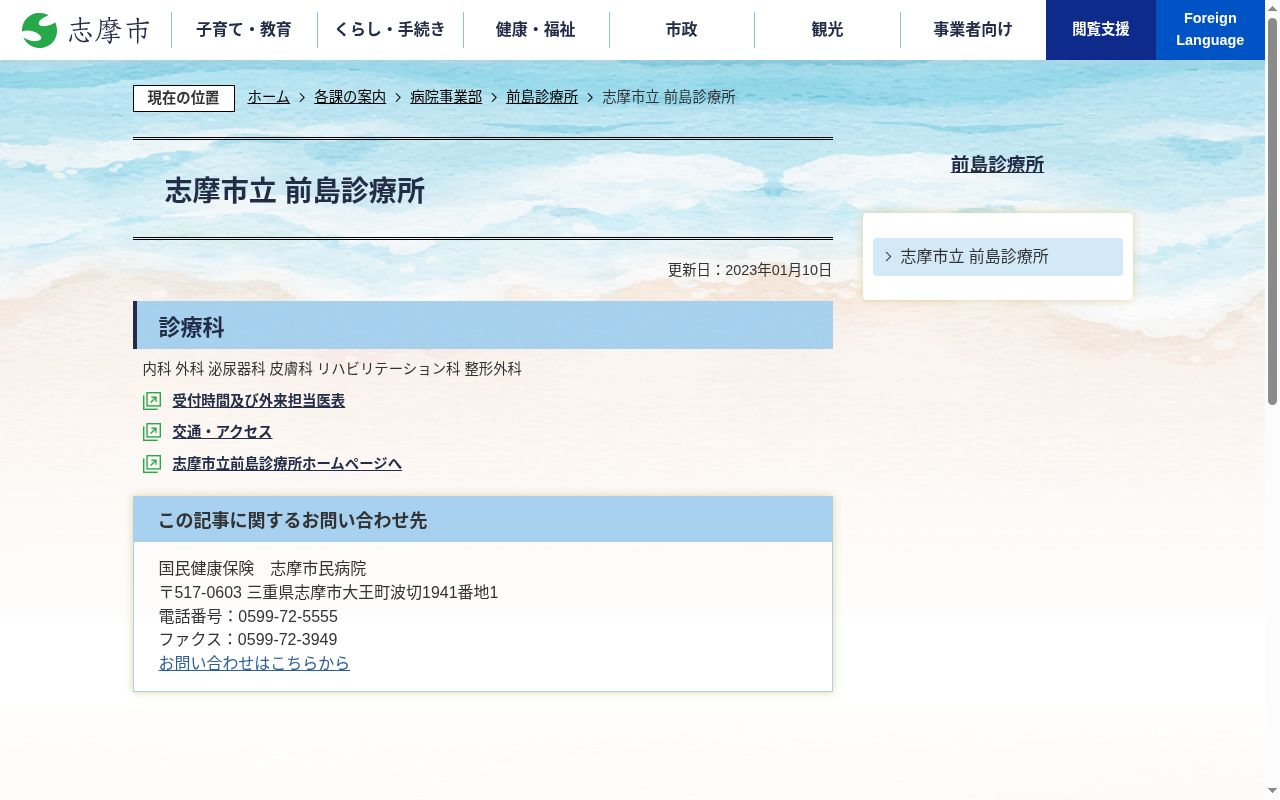Click external link icon beside 交通・アクセス
Image resolution: width=1280 pixels, height=800 pixels.
[x=152, y=432]
